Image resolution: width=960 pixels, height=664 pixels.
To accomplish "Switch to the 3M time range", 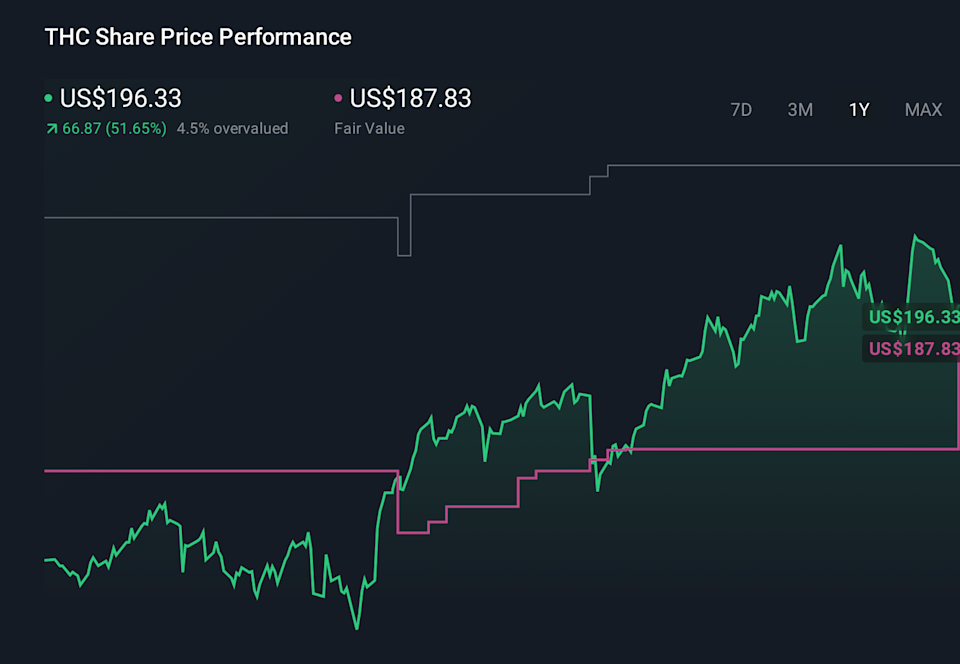I will (800, 110).
